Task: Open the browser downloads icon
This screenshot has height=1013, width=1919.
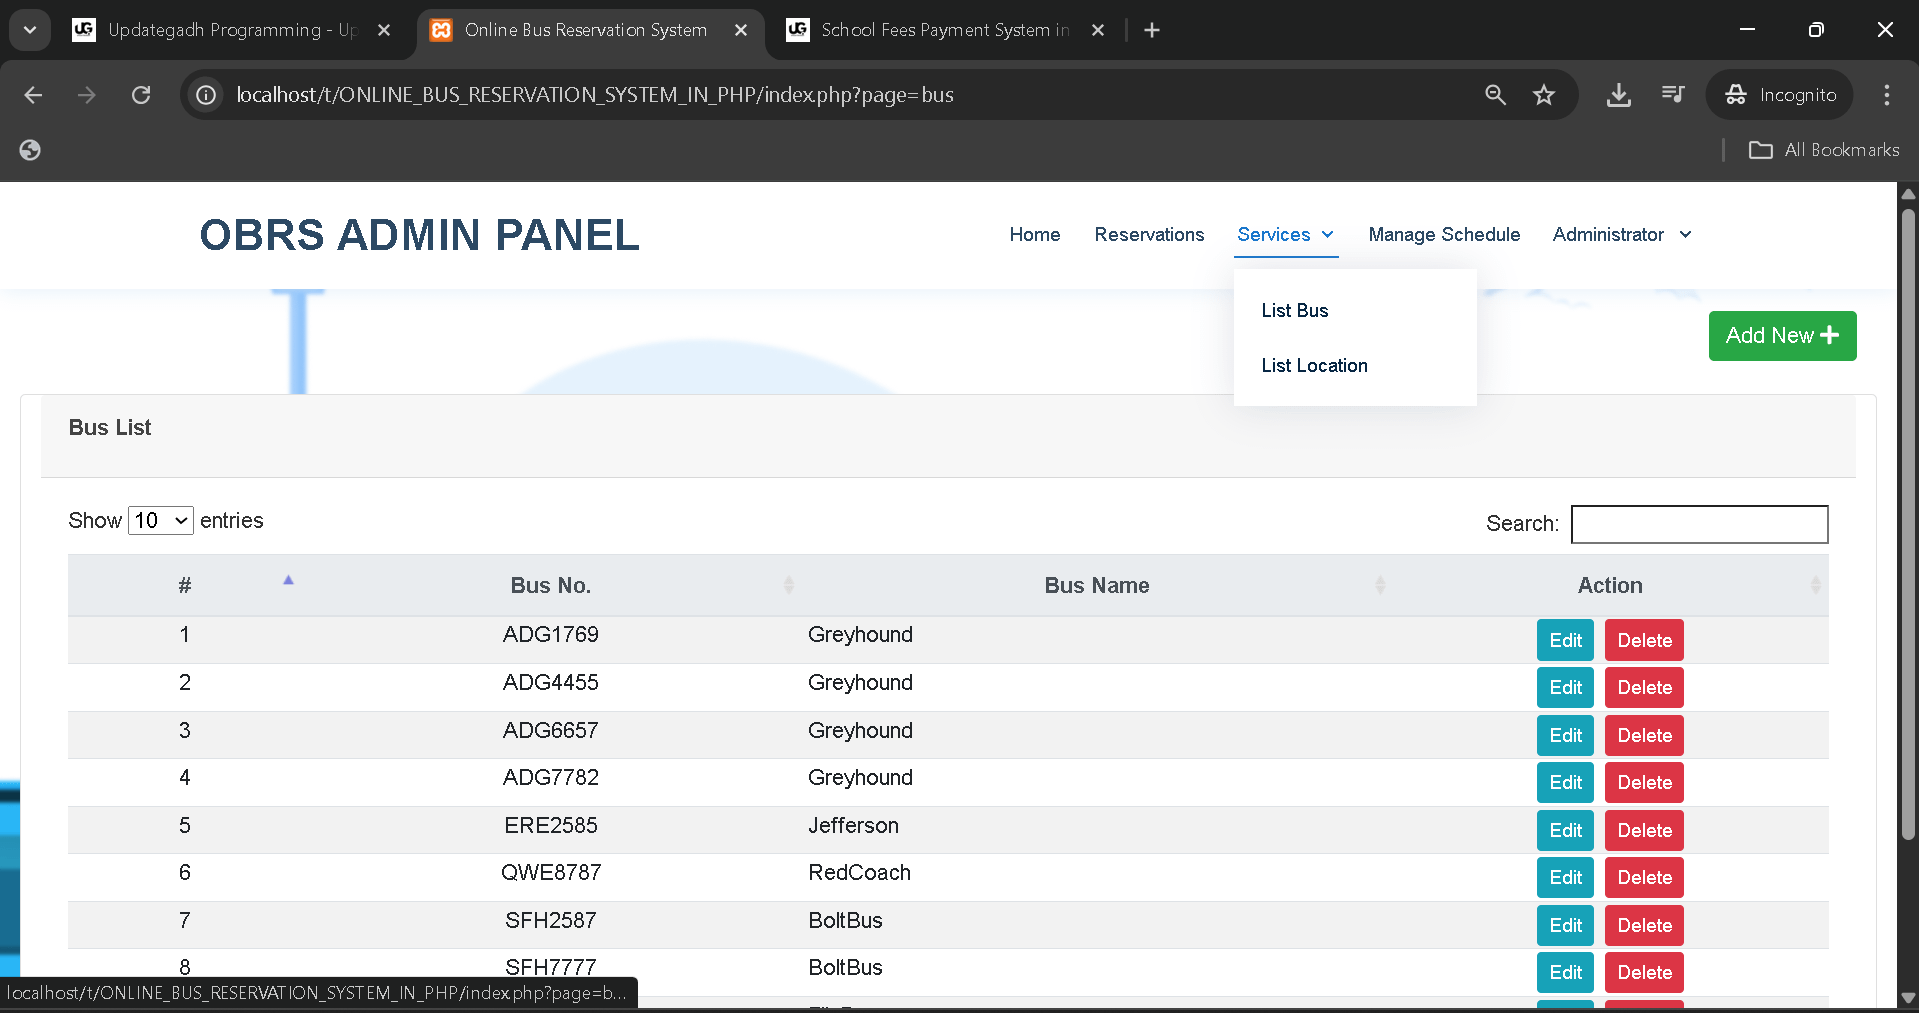Action: coord(1618,95)
